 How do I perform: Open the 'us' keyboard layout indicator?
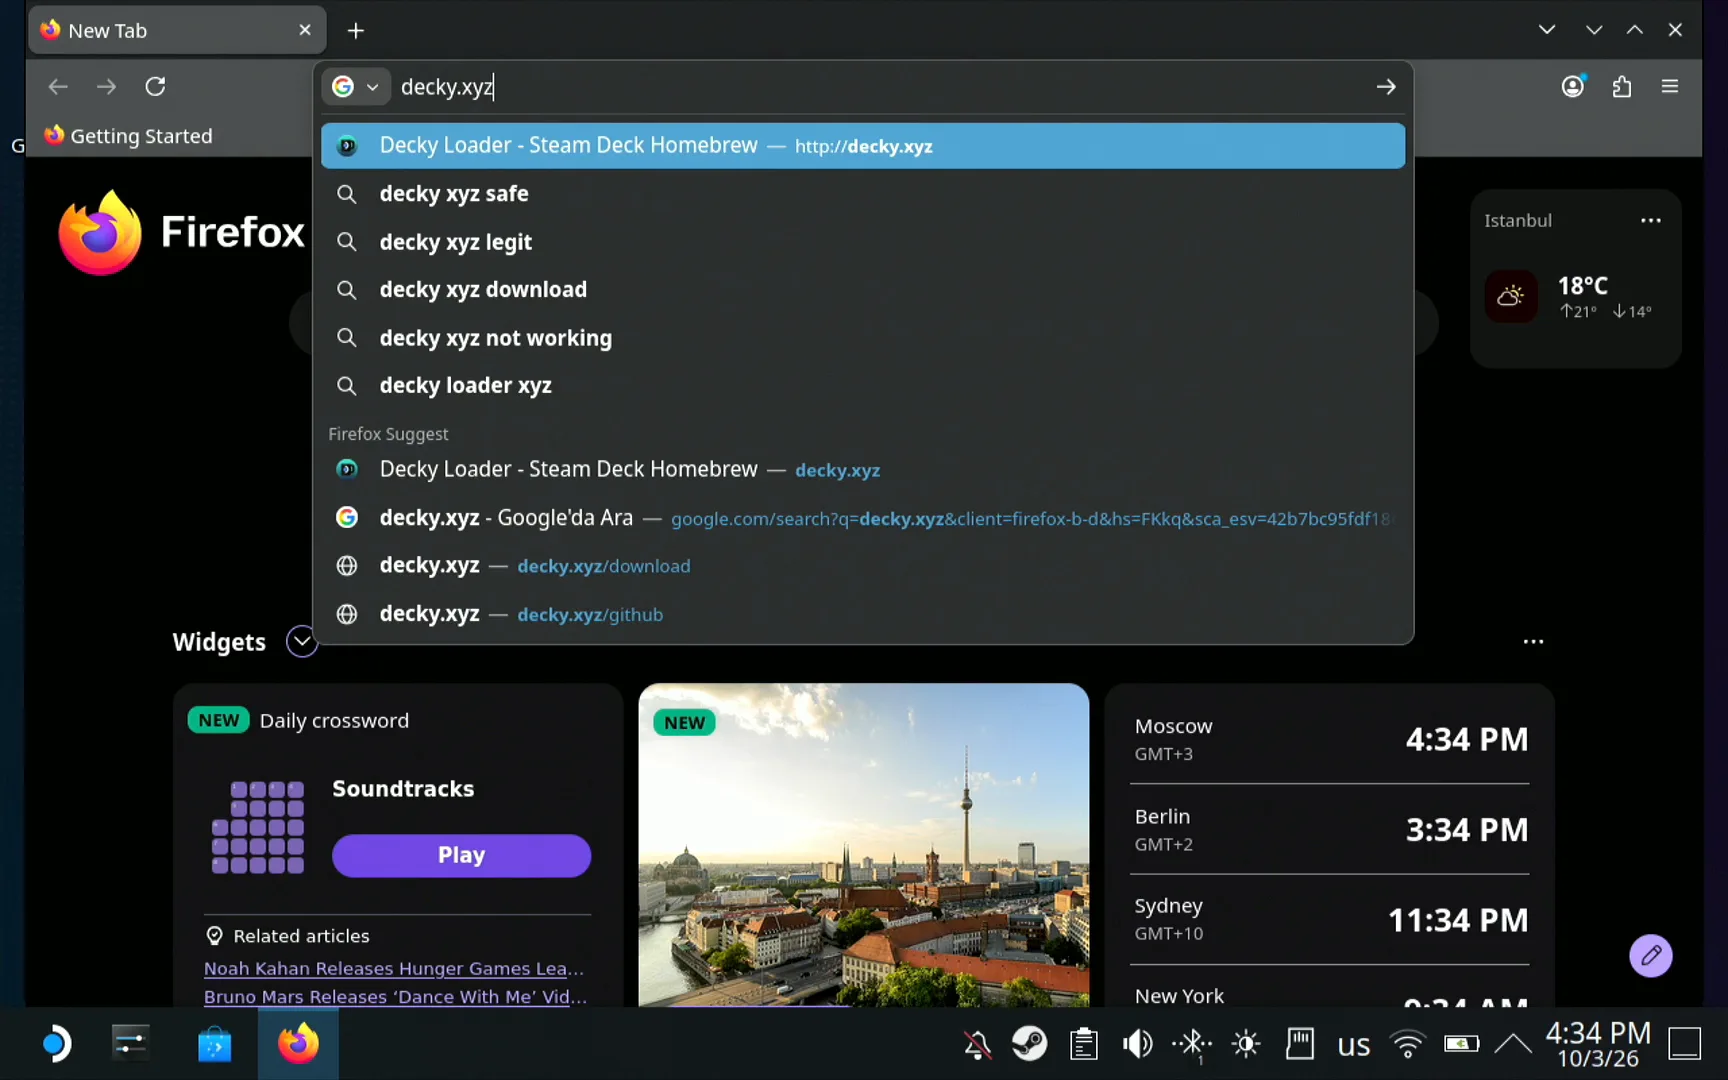click(1354, 1045)
